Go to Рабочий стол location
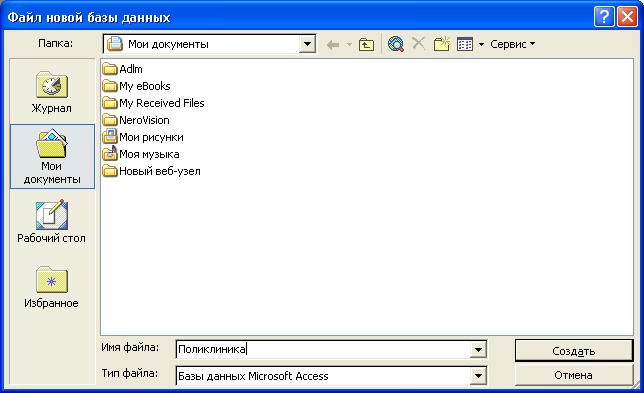Image resolution: width=644 pixels, height=393 pixels. point(52,222)
